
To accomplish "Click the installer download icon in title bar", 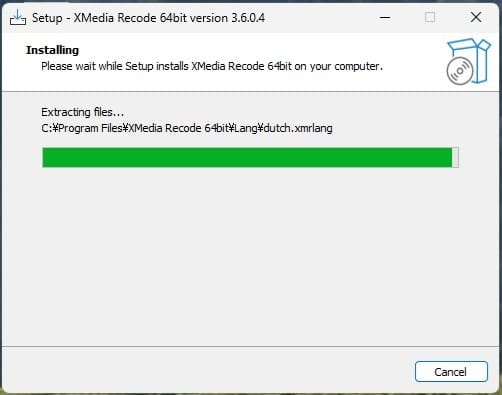I will coord(18,17).
